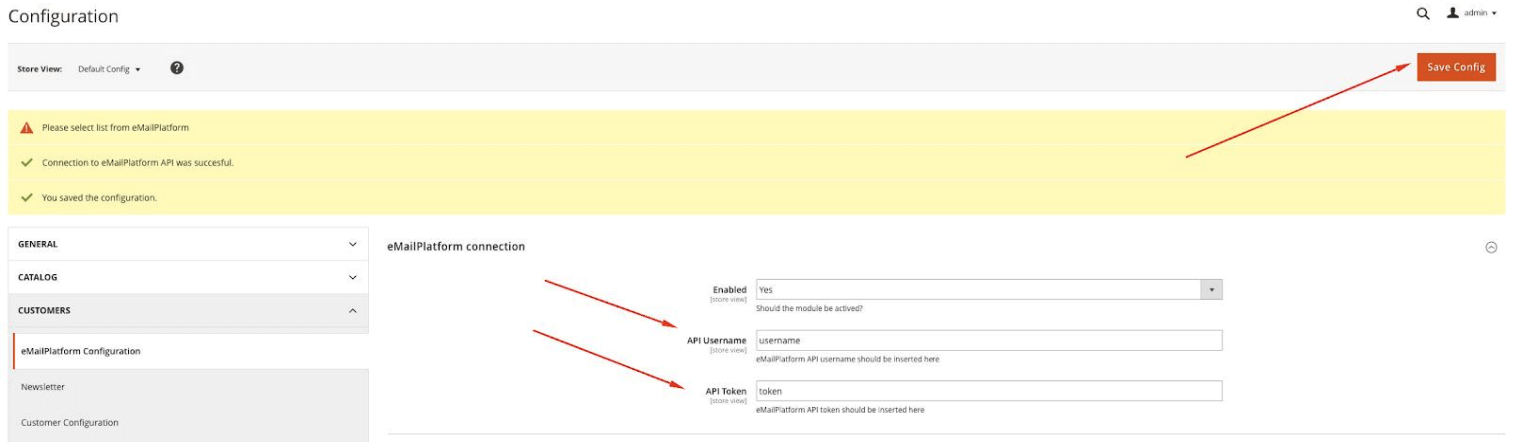Click the admin user silhouette icon
This screenshot has height=447, width=1513.
(x=1452, y=14)
